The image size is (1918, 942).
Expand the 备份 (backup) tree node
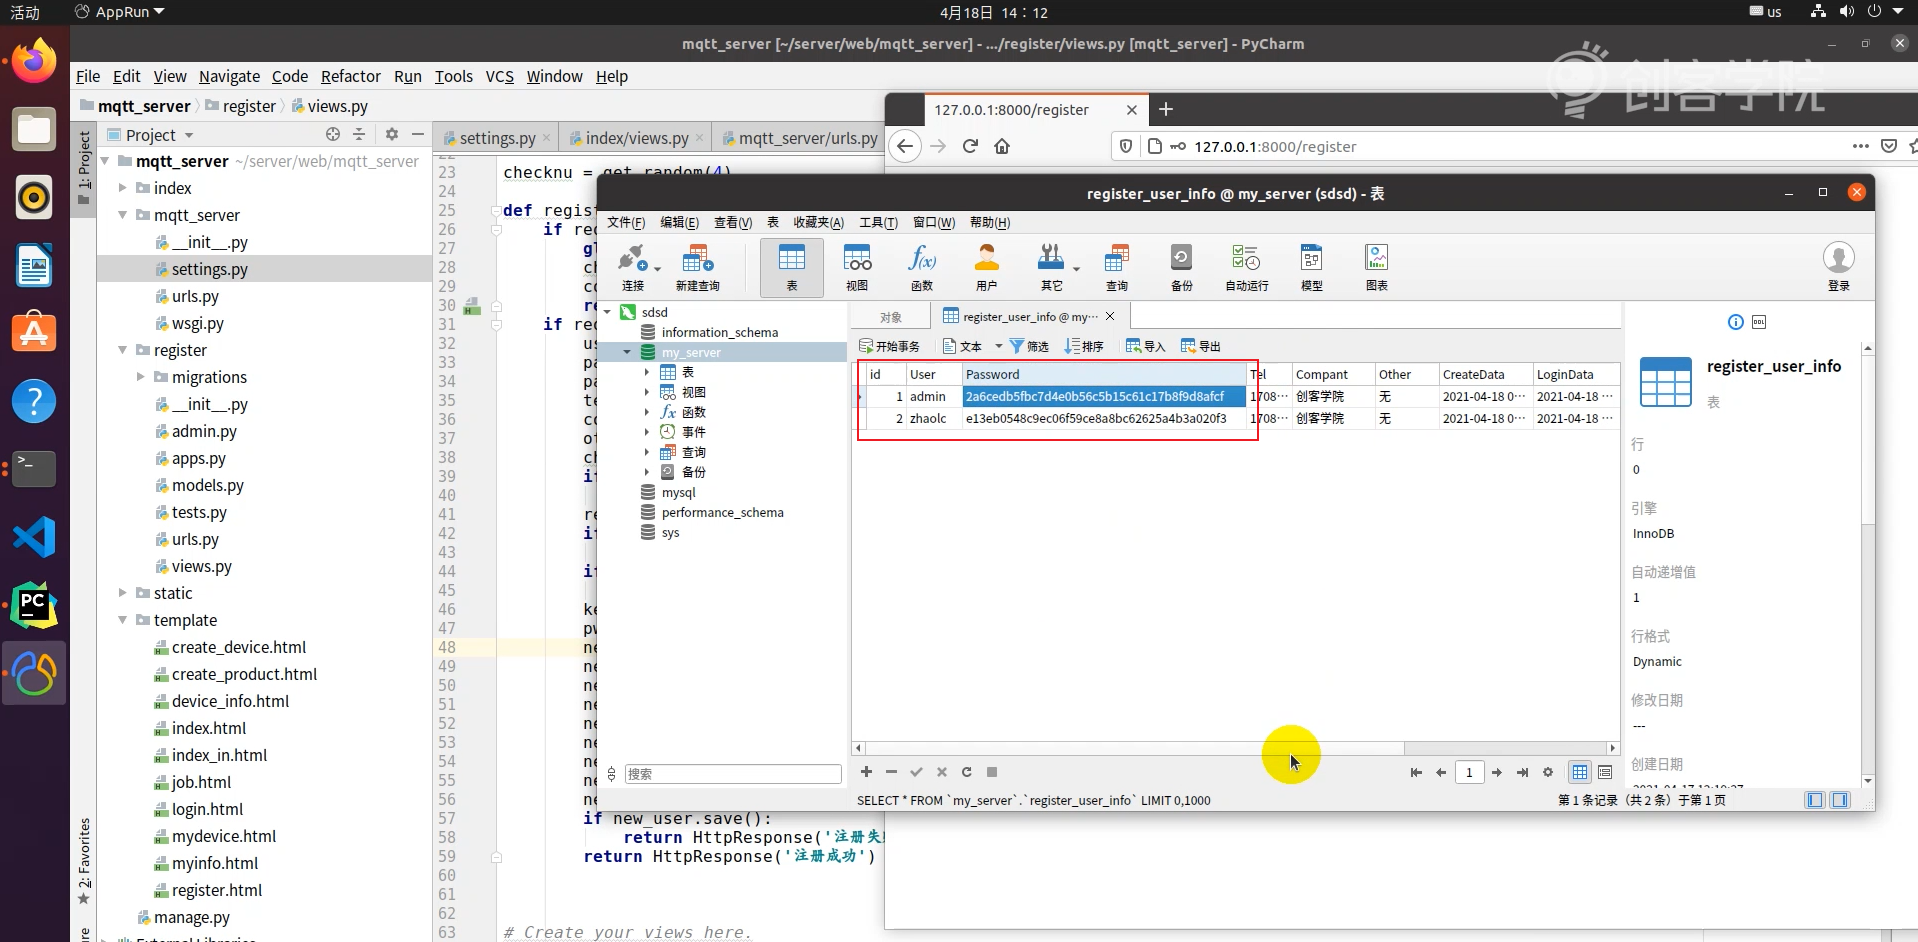point(647,472)
